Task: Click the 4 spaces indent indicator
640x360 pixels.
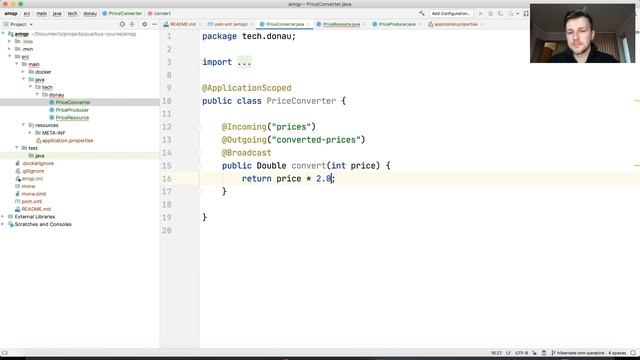Action: pos(617,353)
